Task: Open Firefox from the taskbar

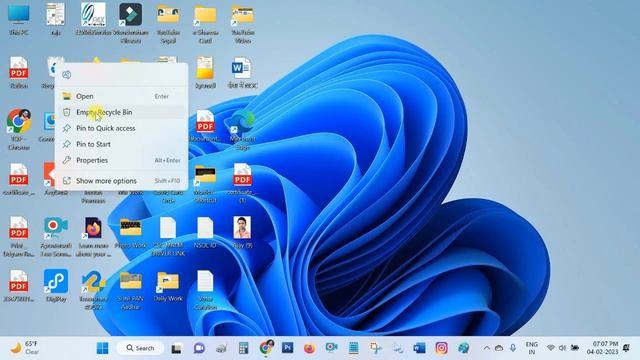Action: (309, 348)
